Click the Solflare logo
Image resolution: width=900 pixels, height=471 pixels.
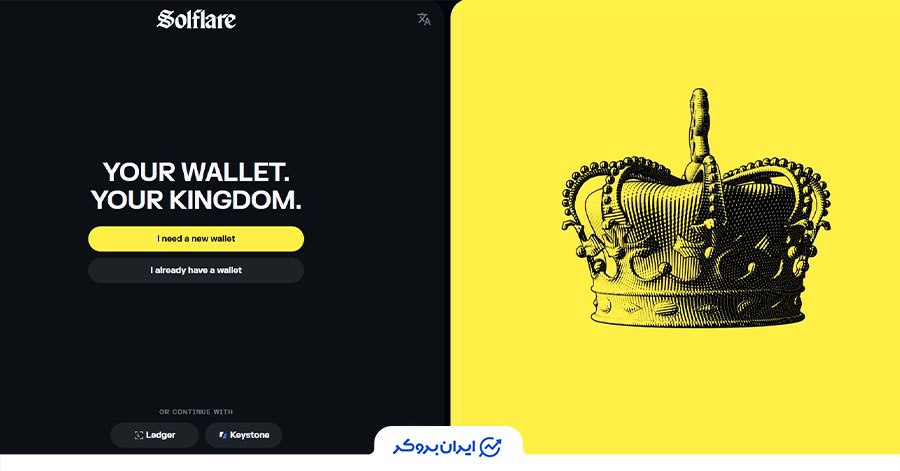tap(196, 19)
